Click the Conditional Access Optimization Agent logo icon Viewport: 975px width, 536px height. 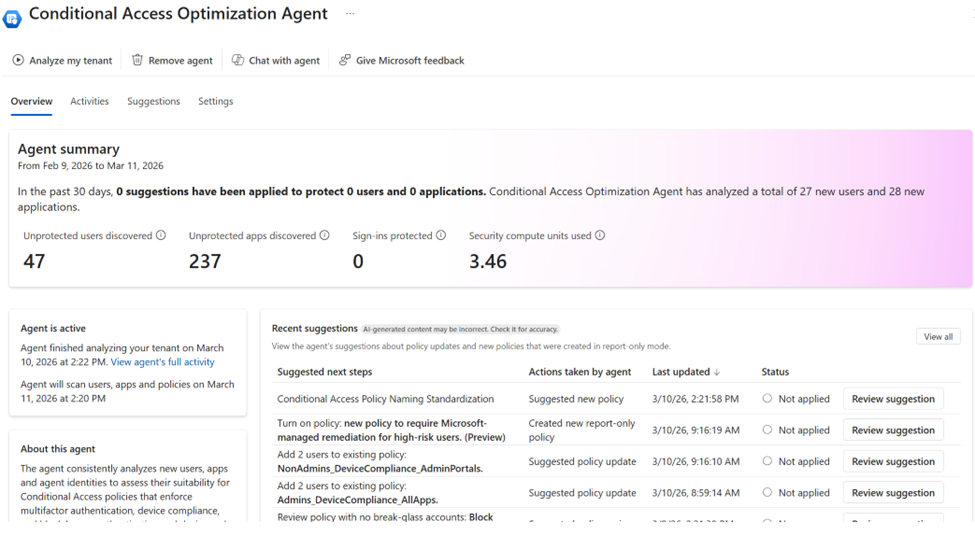pyautogui.click(x=13, y=17)
